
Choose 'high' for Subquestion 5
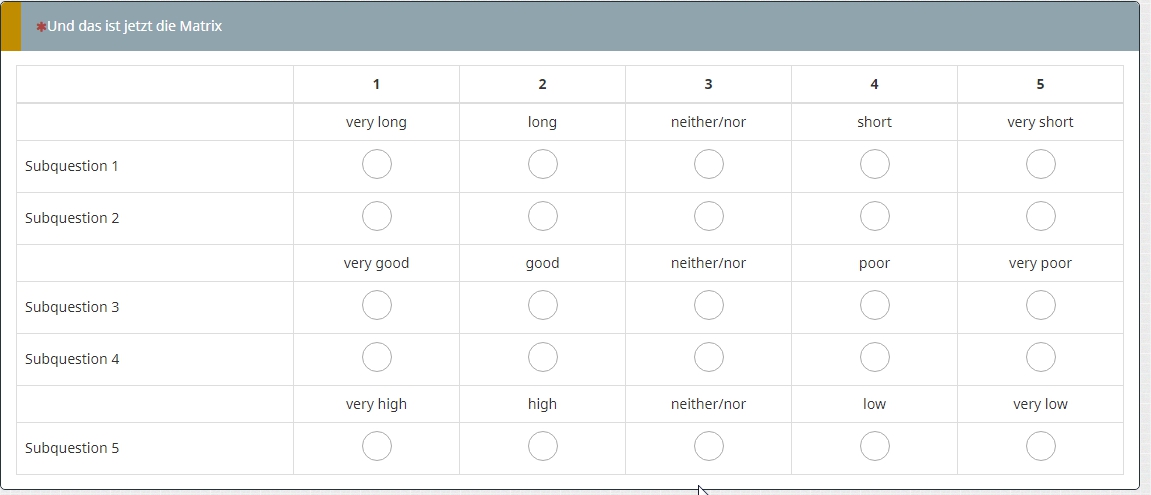[x=542, y=447]
